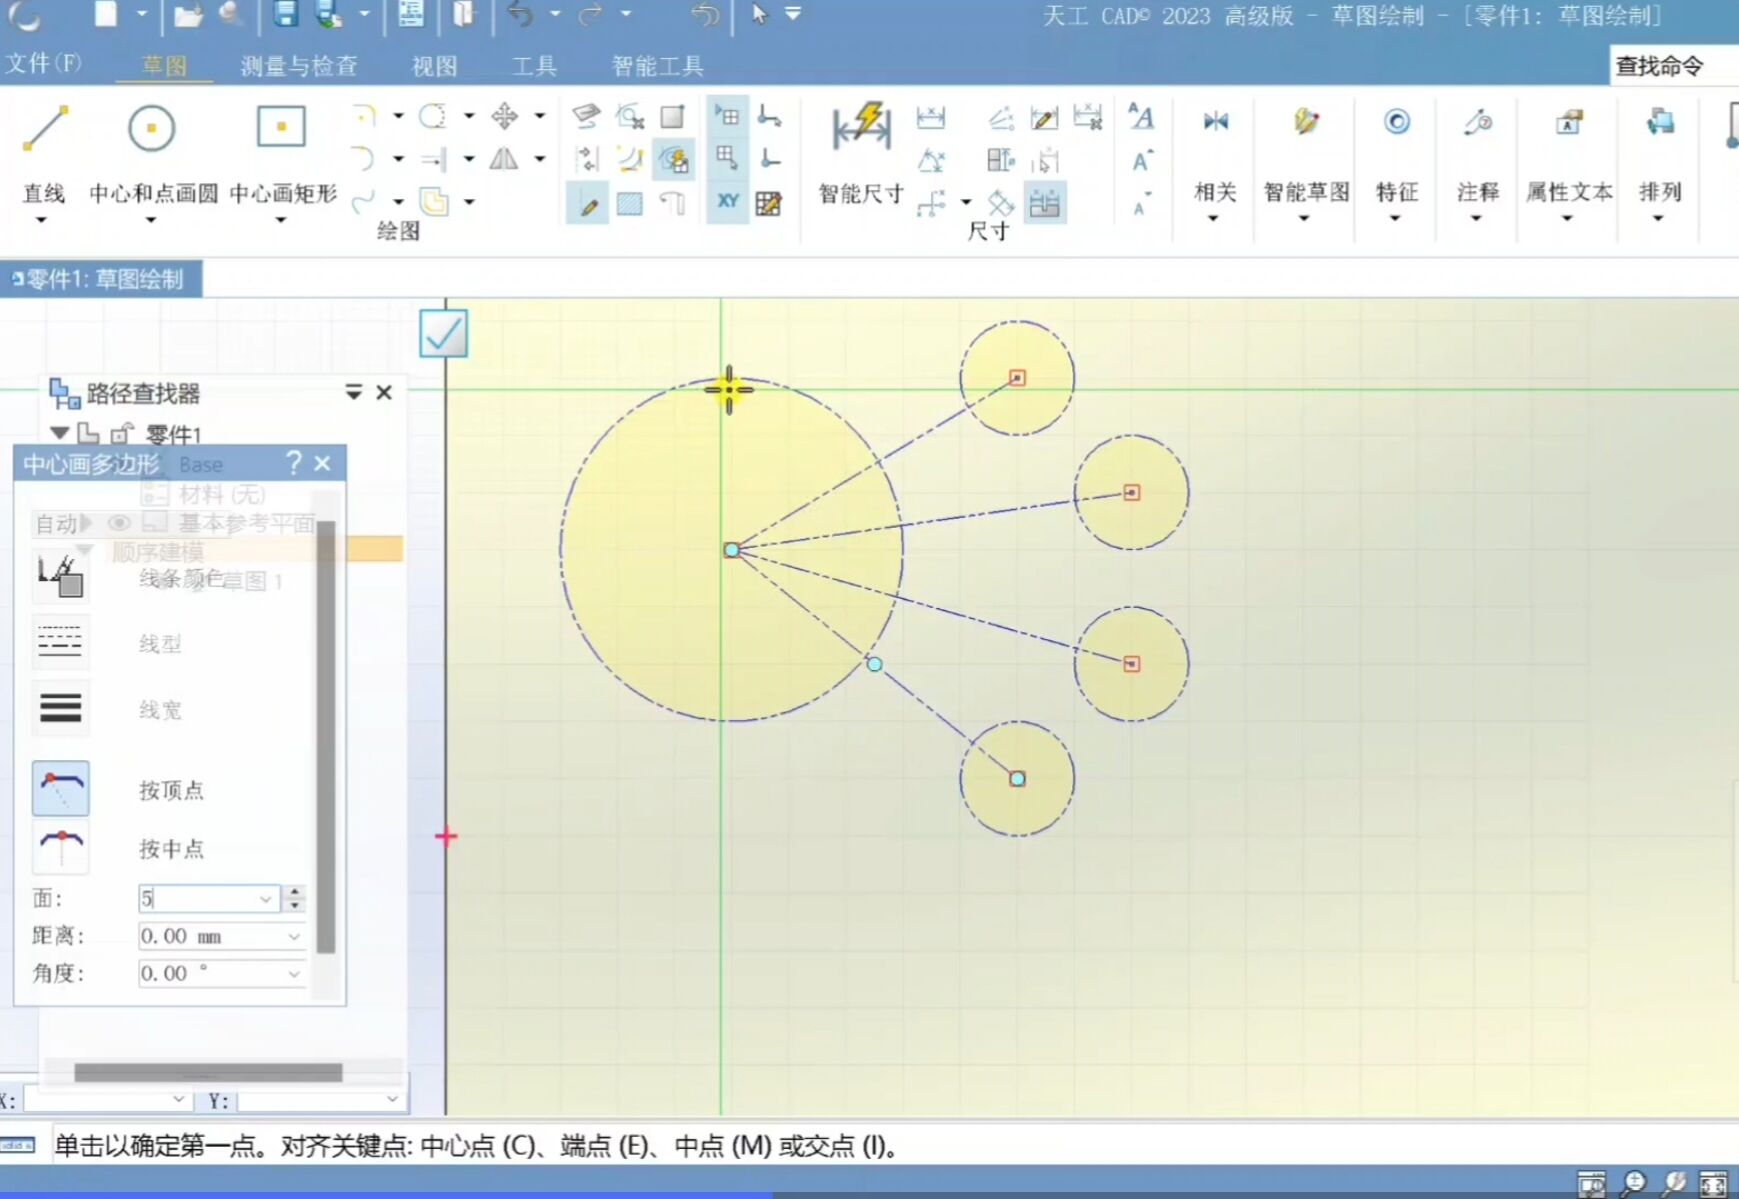Close the Path Finder (路径查找器) panel
This screenshot has height=1199, width=1739.
pos(384,393)
